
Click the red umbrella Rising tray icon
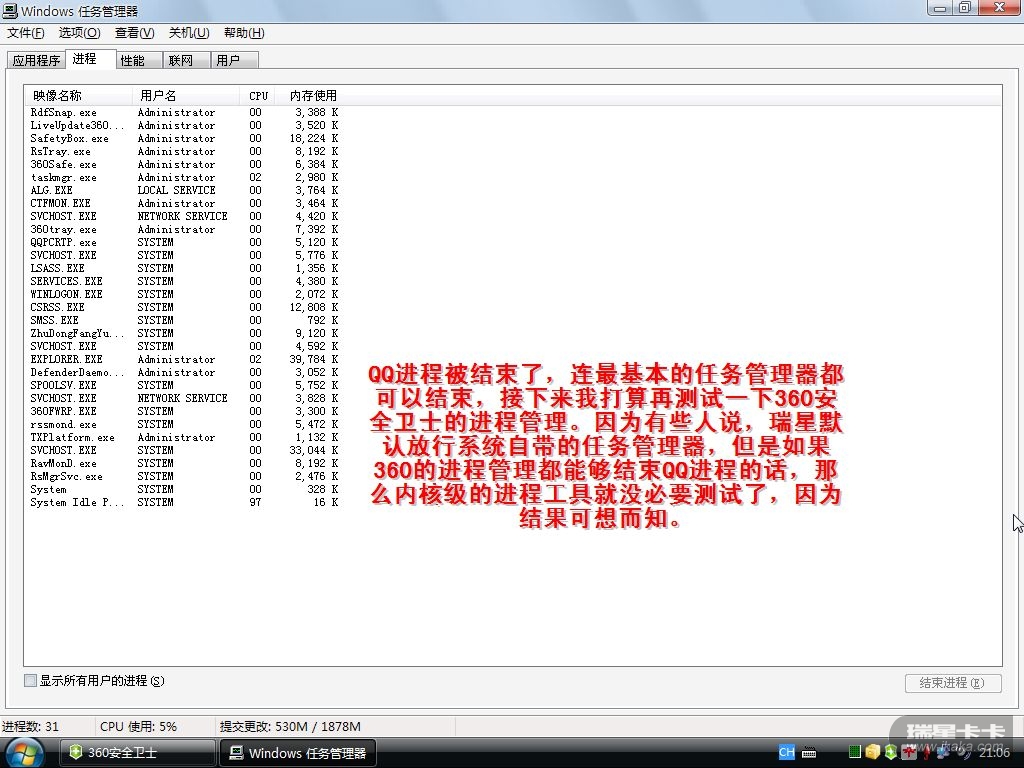[x=927, y=752]
